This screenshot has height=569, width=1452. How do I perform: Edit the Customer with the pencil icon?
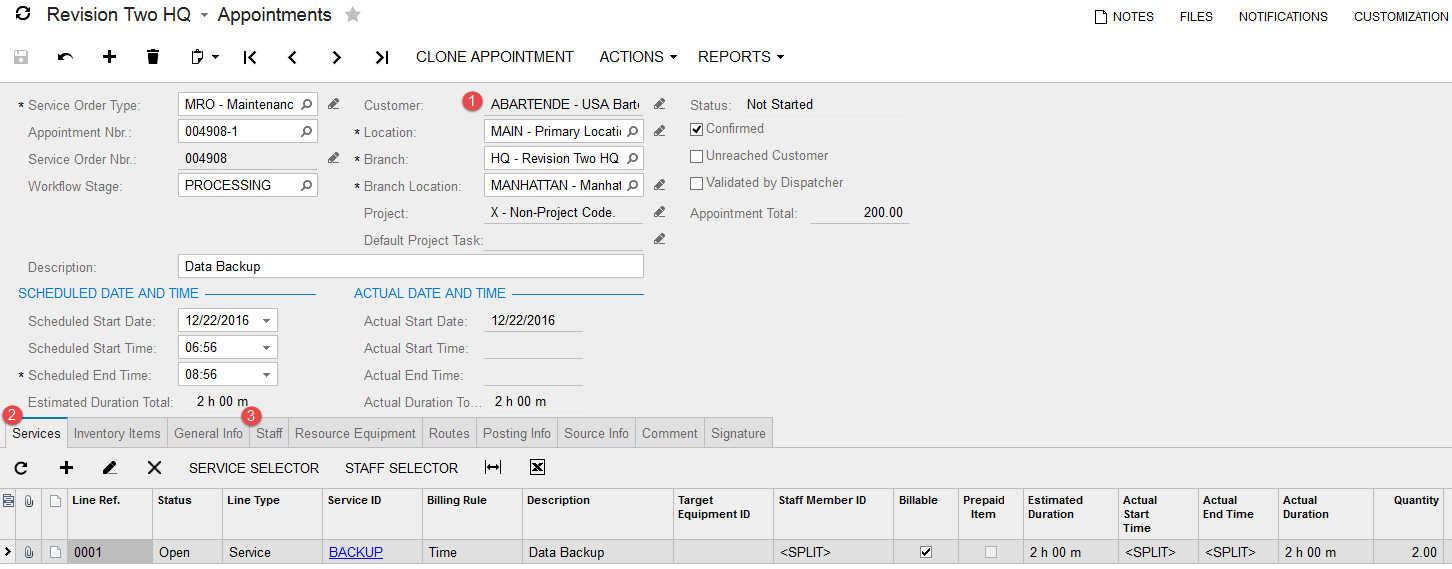pos(659,104)
